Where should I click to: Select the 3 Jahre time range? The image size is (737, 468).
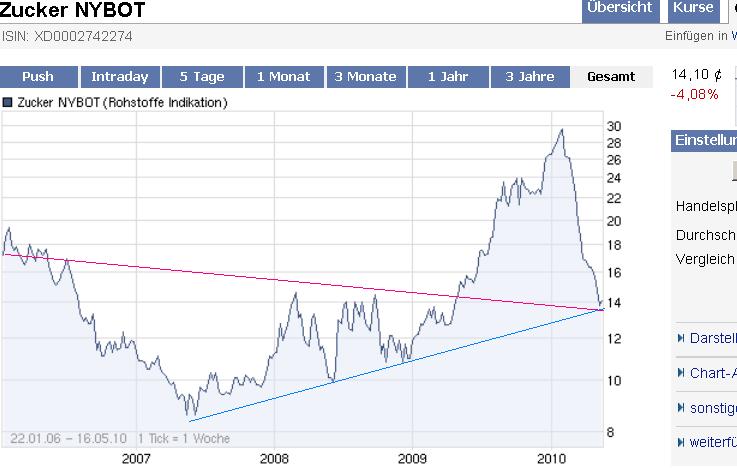(x=528, y=77)
